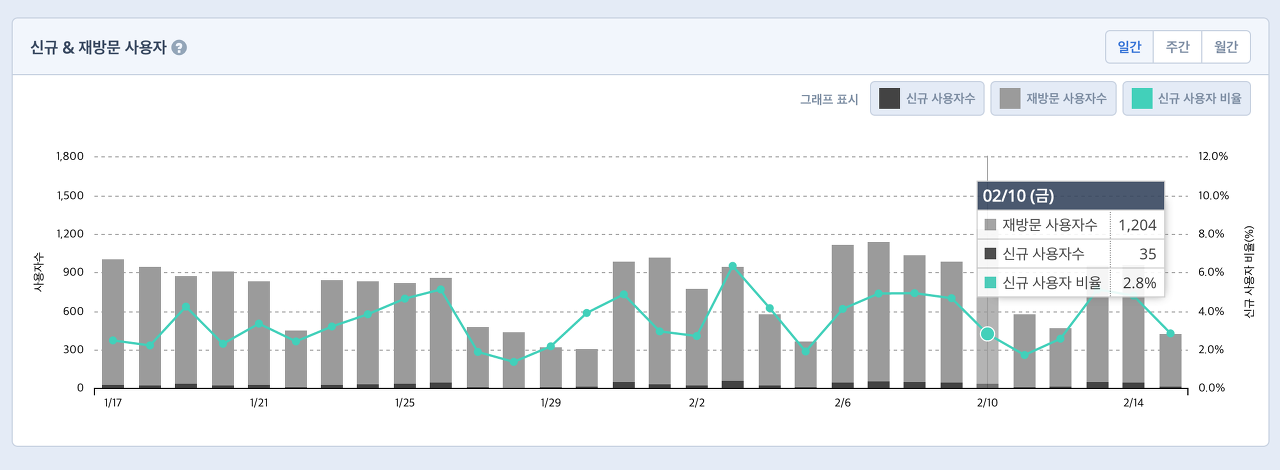Select the highlighted 2/10 data point marker
This screenshot has width=1280, height=470.
pyautogui.click(x=987, y=333)
